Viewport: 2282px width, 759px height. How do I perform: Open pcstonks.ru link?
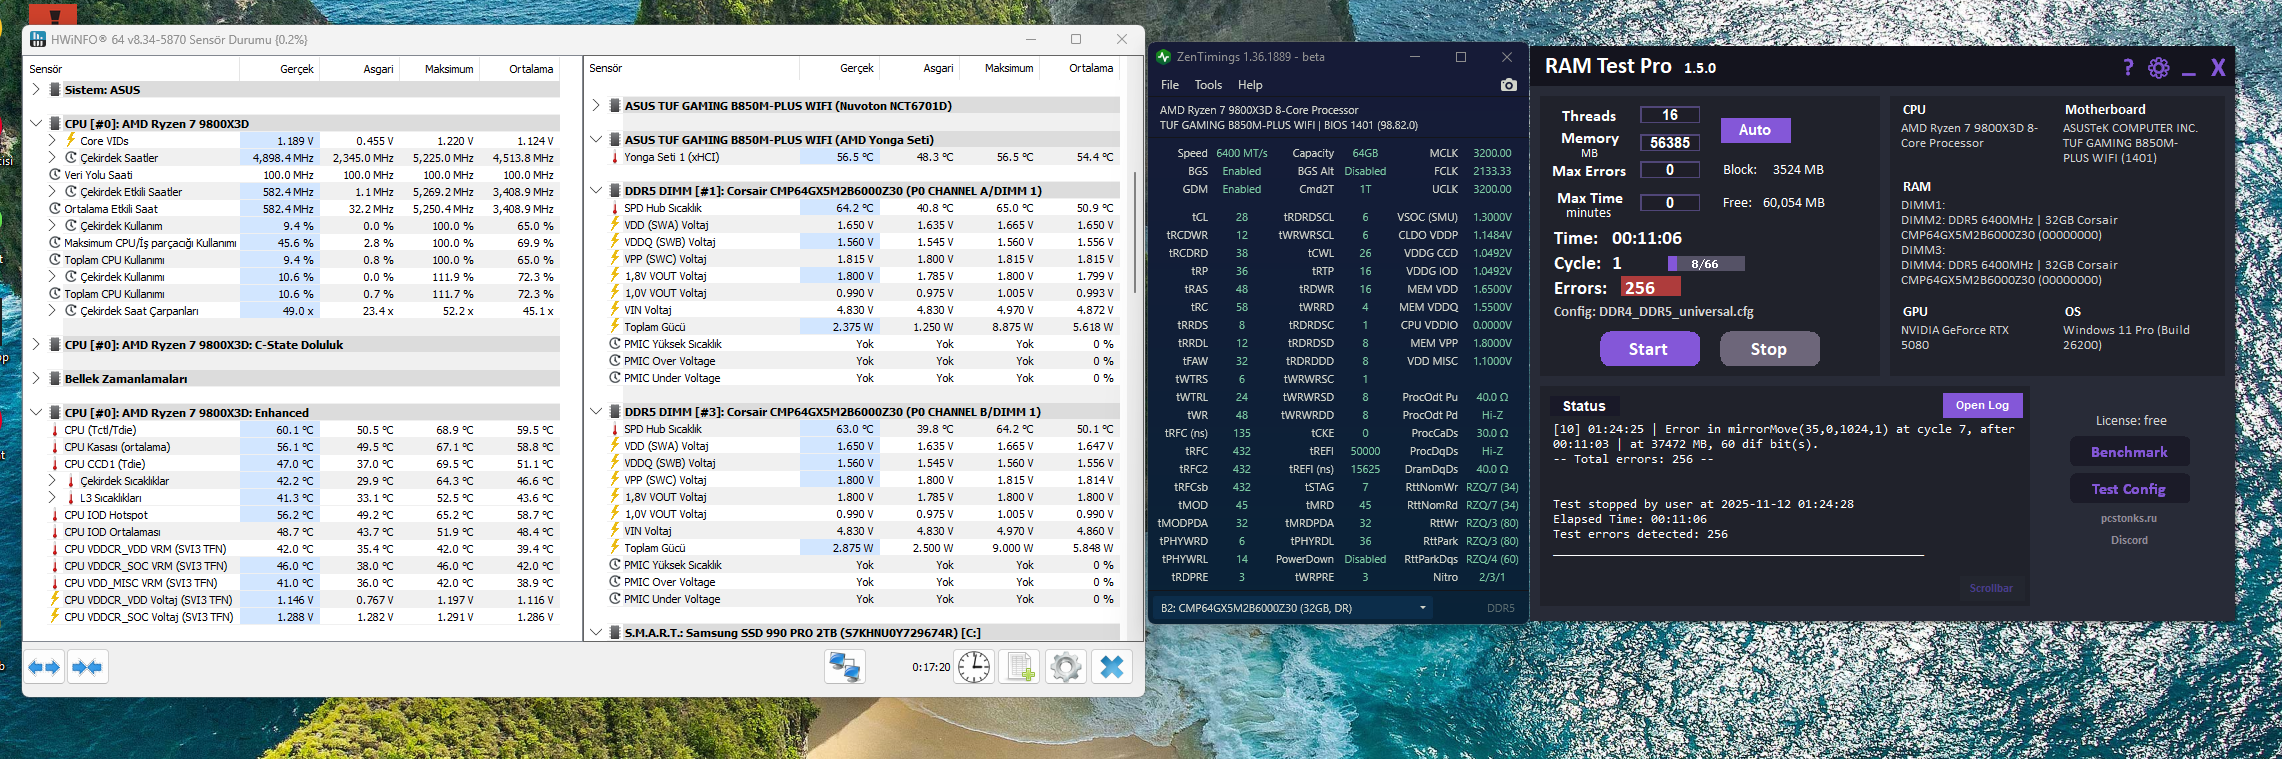click(2129, 518)
